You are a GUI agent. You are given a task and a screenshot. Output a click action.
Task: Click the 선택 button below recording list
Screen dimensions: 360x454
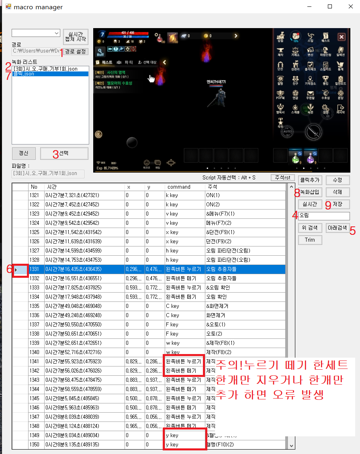[x=64, y=153]
